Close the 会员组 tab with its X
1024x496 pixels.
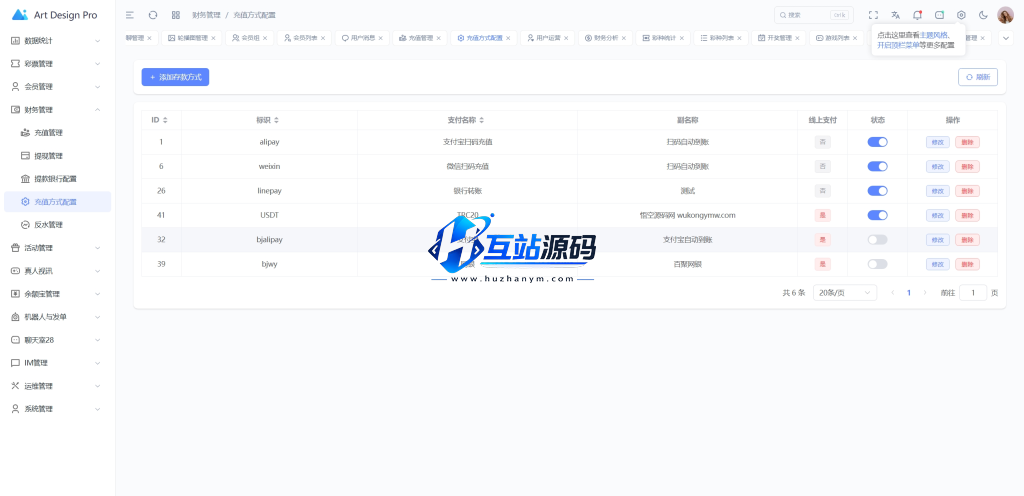264,38
